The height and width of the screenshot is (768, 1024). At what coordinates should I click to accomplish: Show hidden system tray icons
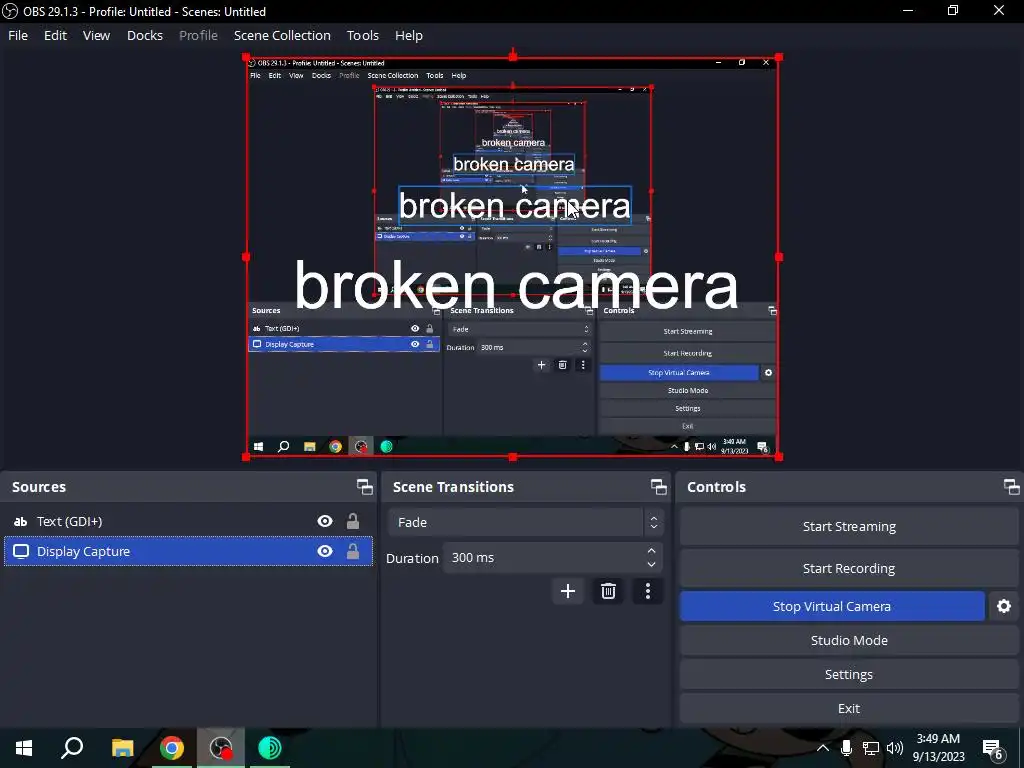(x=823, y=748)
